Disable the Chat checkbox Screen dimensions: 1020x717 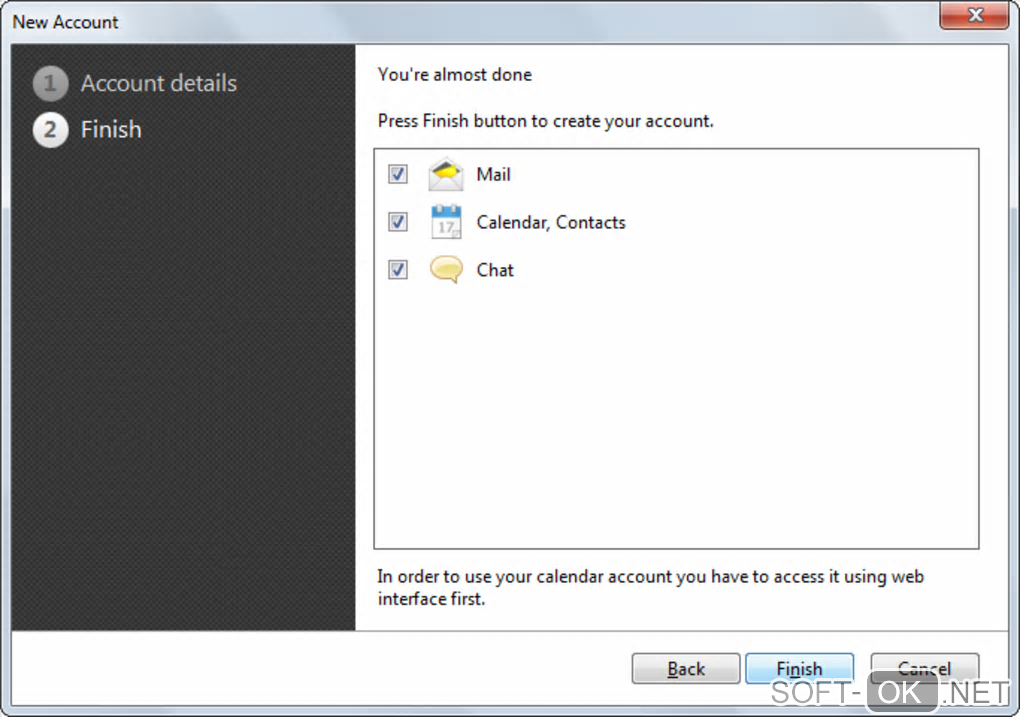click(398, 270)
